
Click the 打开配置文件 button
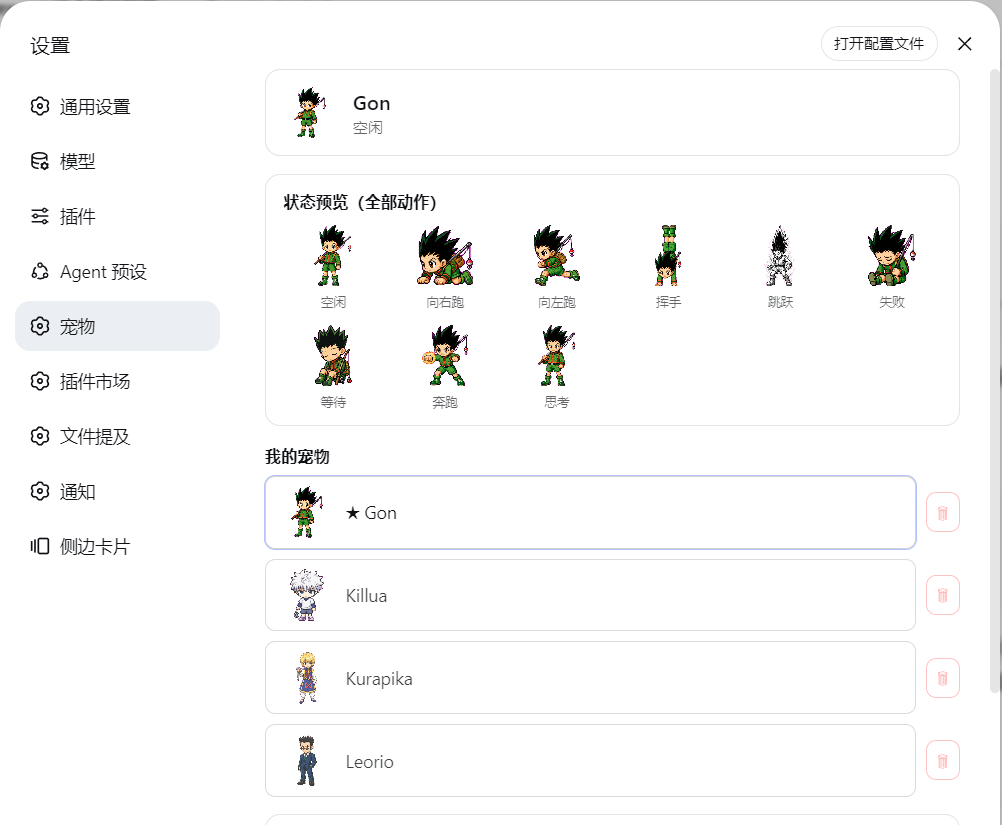coord(879,43)
